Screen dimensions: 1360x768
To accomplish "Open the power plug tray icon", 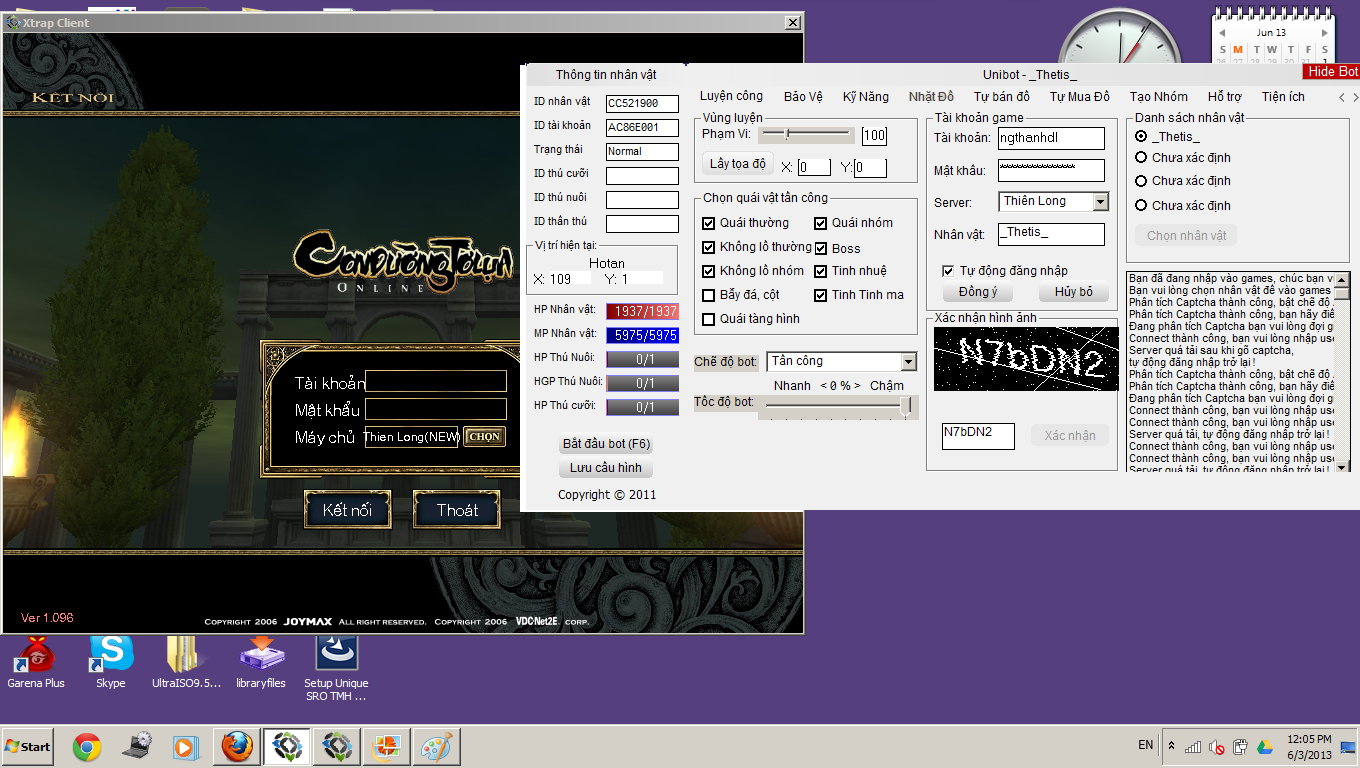I will pos(1240,747).
